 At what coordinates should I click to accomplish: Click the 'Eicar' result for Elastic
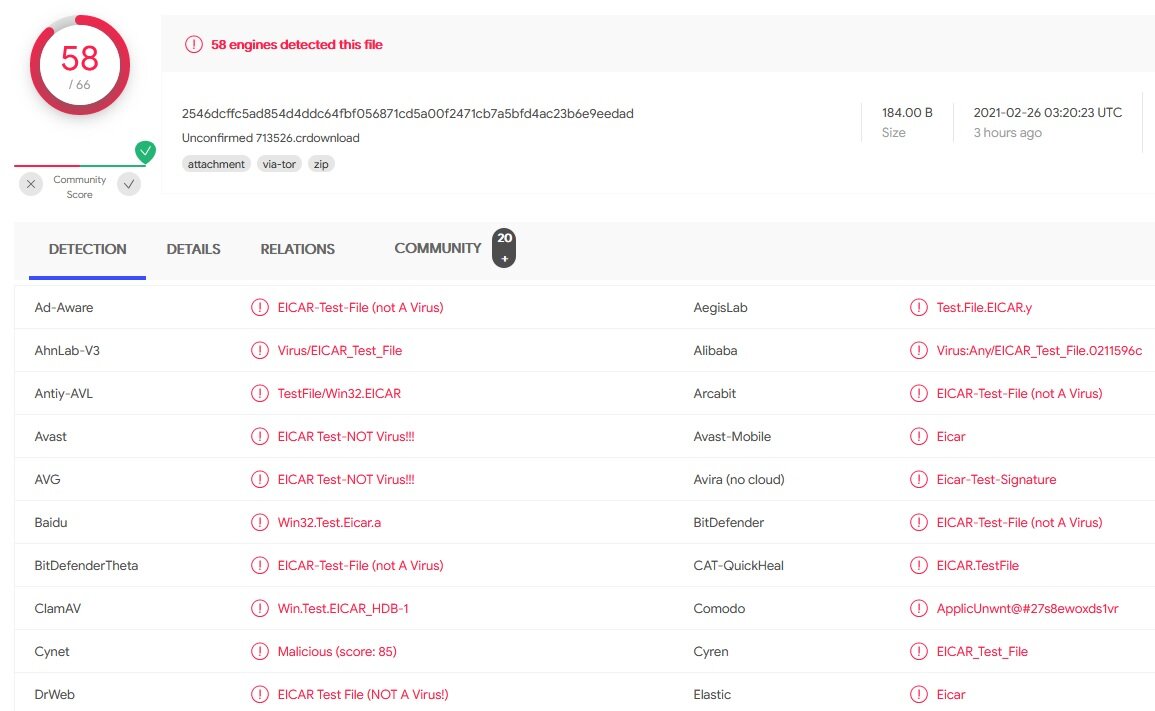coord(950,694)
